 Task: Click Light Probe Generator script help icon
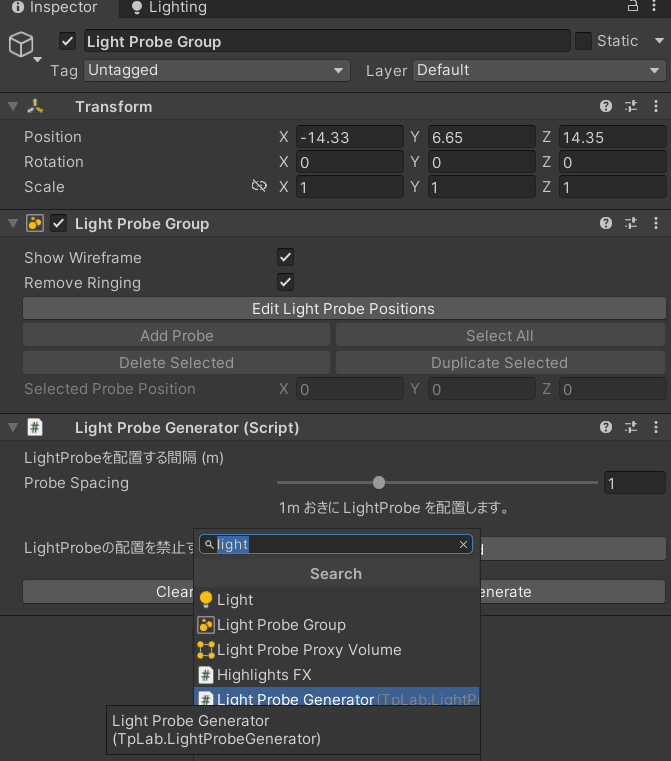pyautogui.click(x=606, y=428)
